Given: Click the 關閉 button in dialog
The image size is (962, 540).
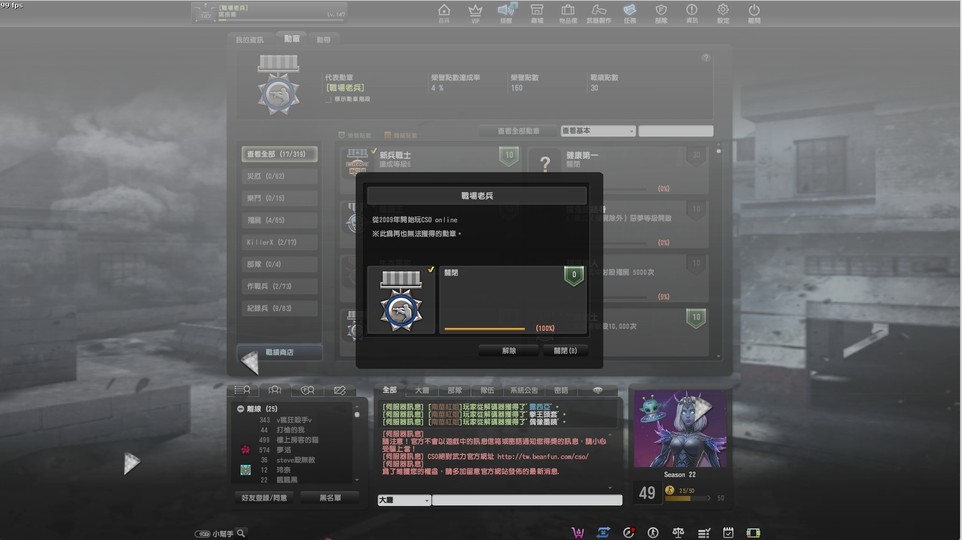Looking at the screenshot, I should (565, 351).
